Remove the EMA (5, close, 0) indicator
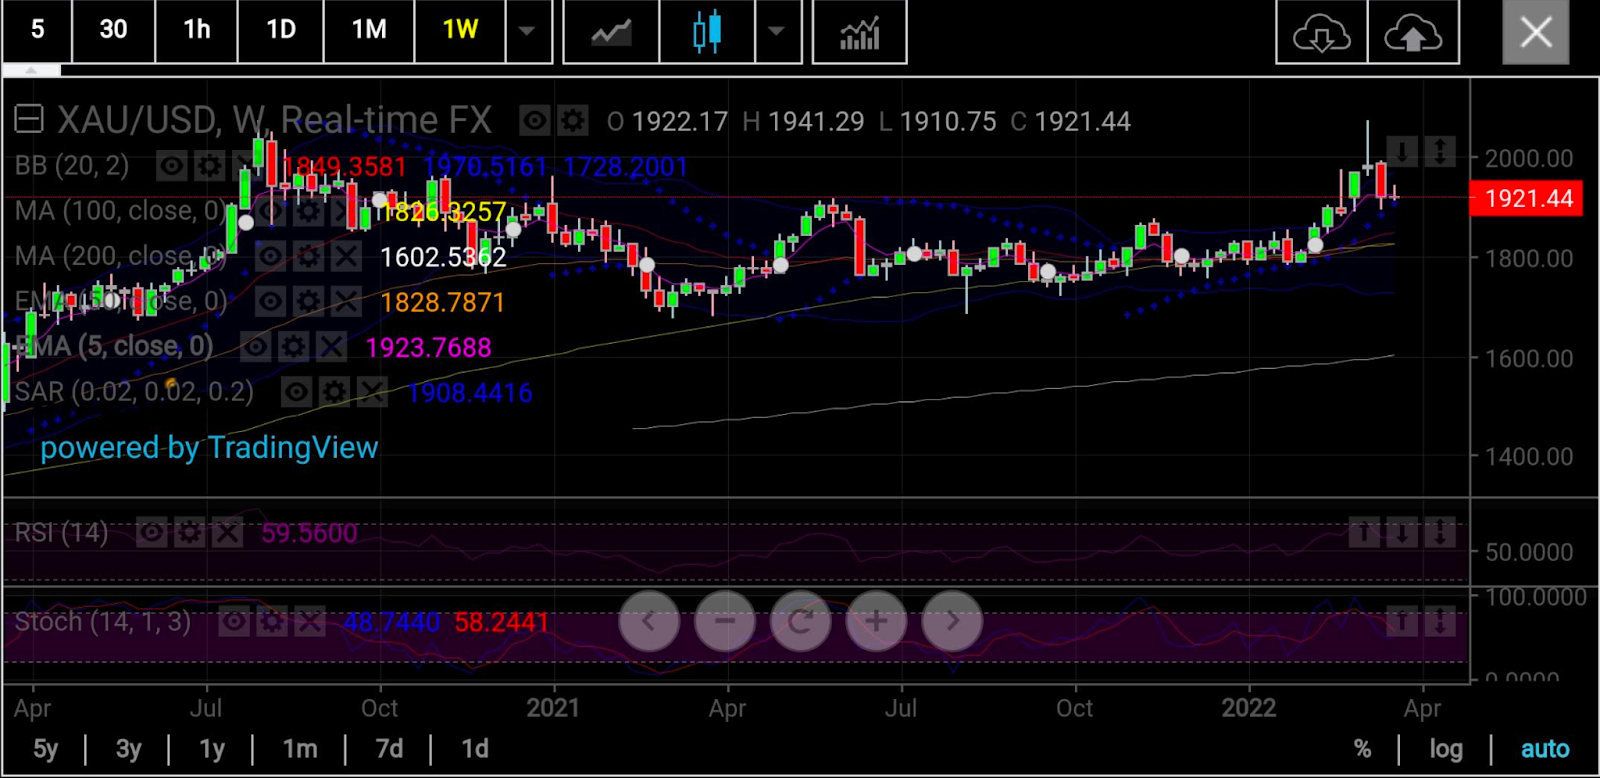1600x778 pixels. (x=332, y=347)
